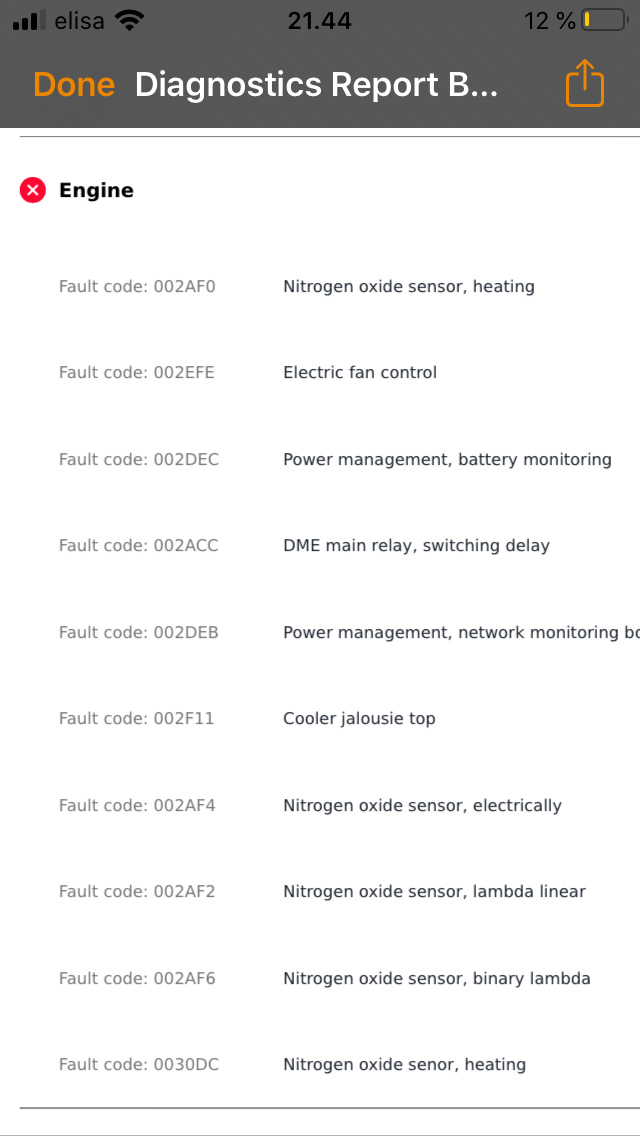Select Nitrogen oxide sensor, electrically entry
This screenshot has width=640, height=1136.
click(x=422, y=806)
